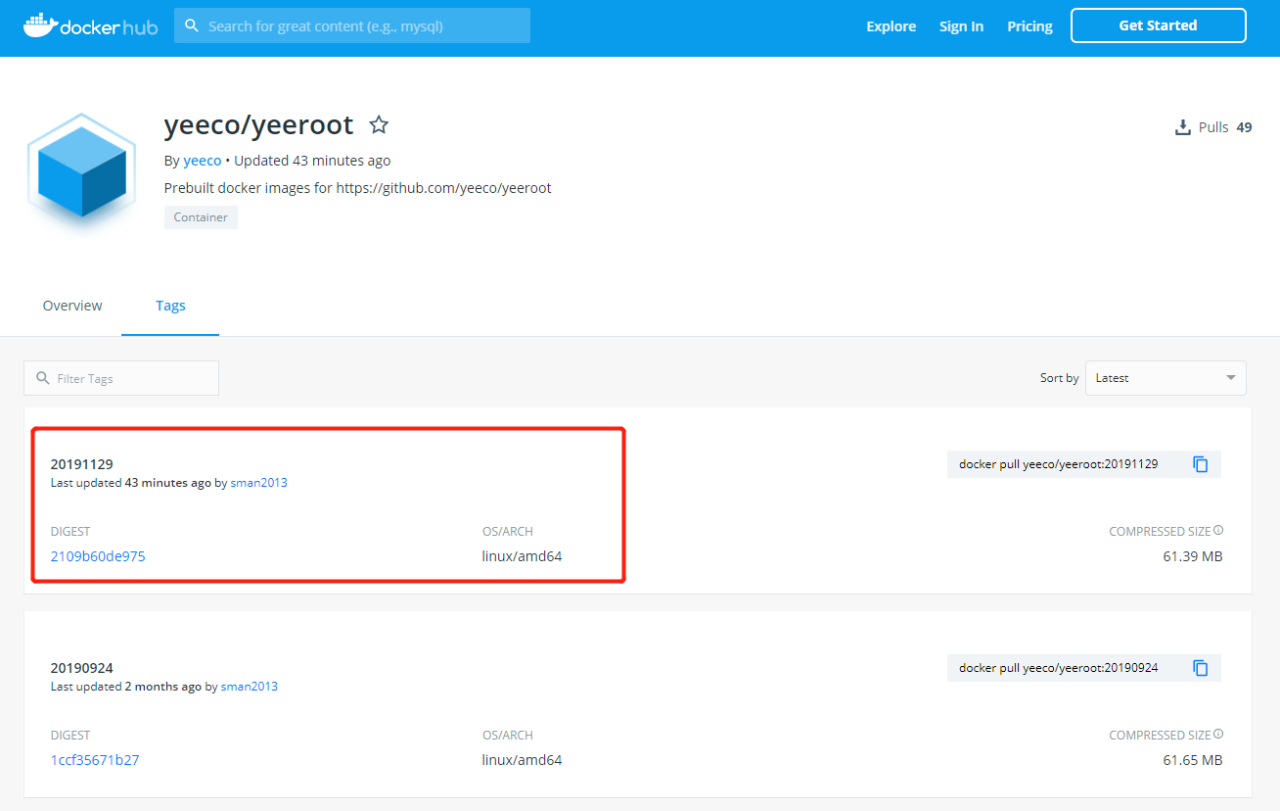Click the Container category badge

click(x=201, y=217)
